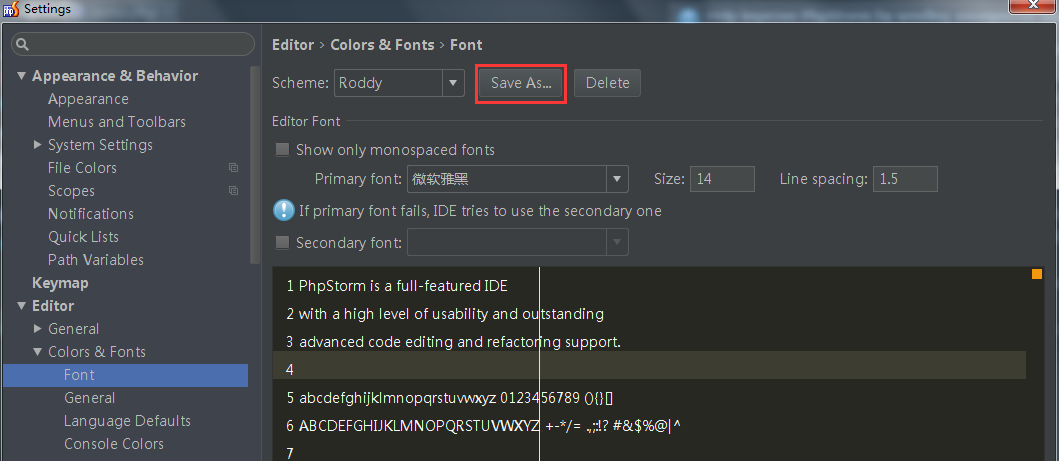Enable the Secondary font checkbox
Image resolution: width=1059 pixels, height=461 pixels.
tap(282, 242)
